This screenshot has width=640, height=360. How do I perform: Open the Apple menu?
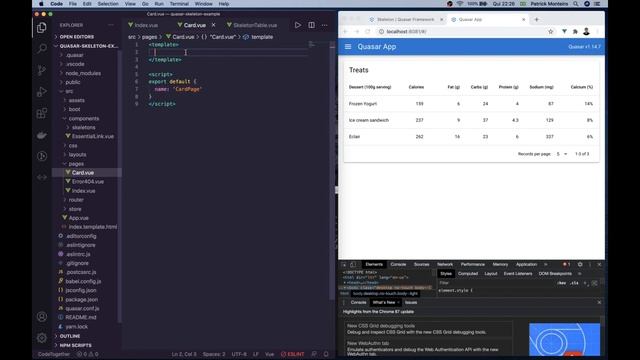(x=41, y=4)
